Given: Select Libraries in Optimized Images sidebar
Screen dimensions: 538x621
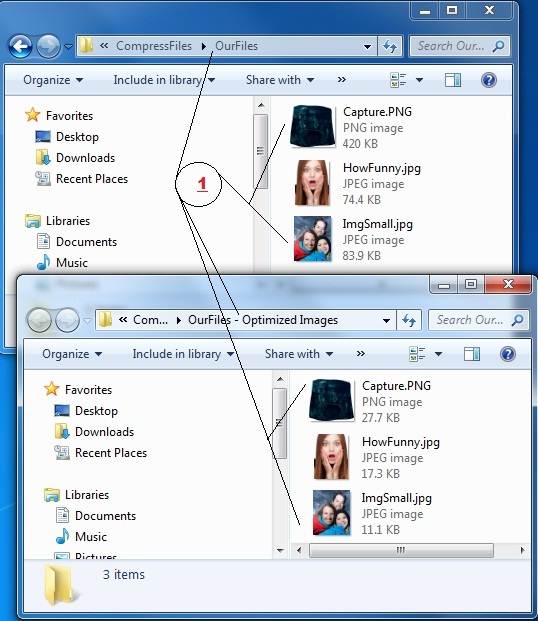Looking at the screenshot, I should tap(77, 495).
